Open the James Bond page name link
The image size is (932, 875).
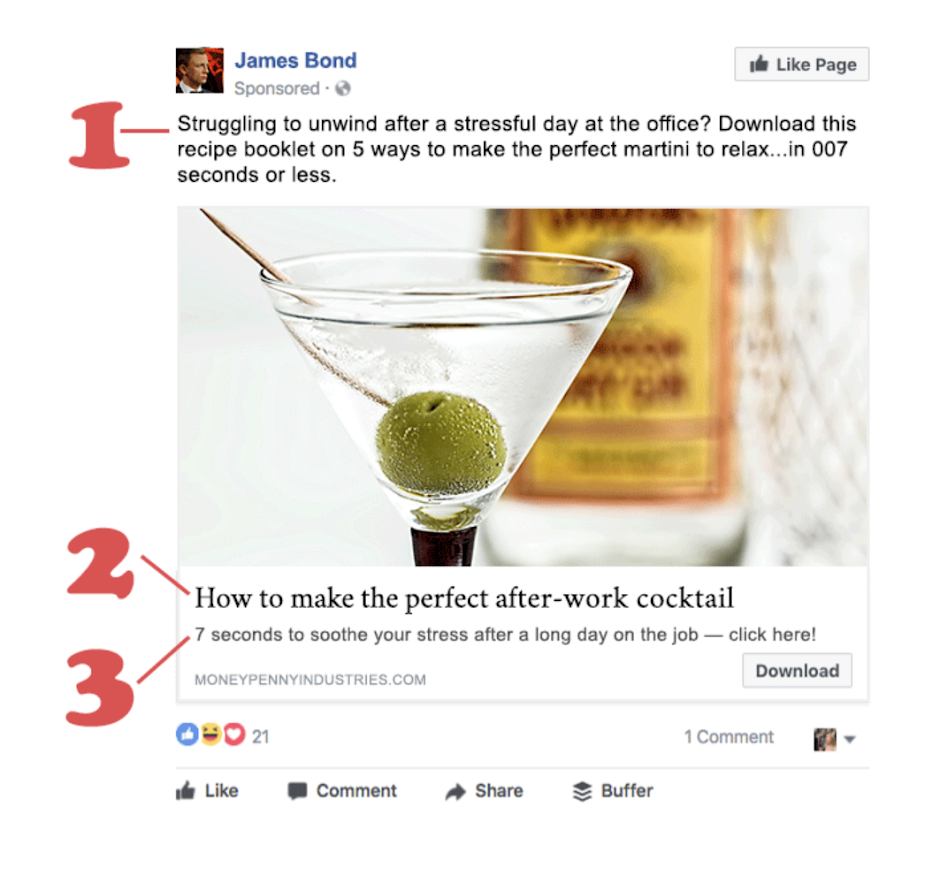click(x=295, y=60)
